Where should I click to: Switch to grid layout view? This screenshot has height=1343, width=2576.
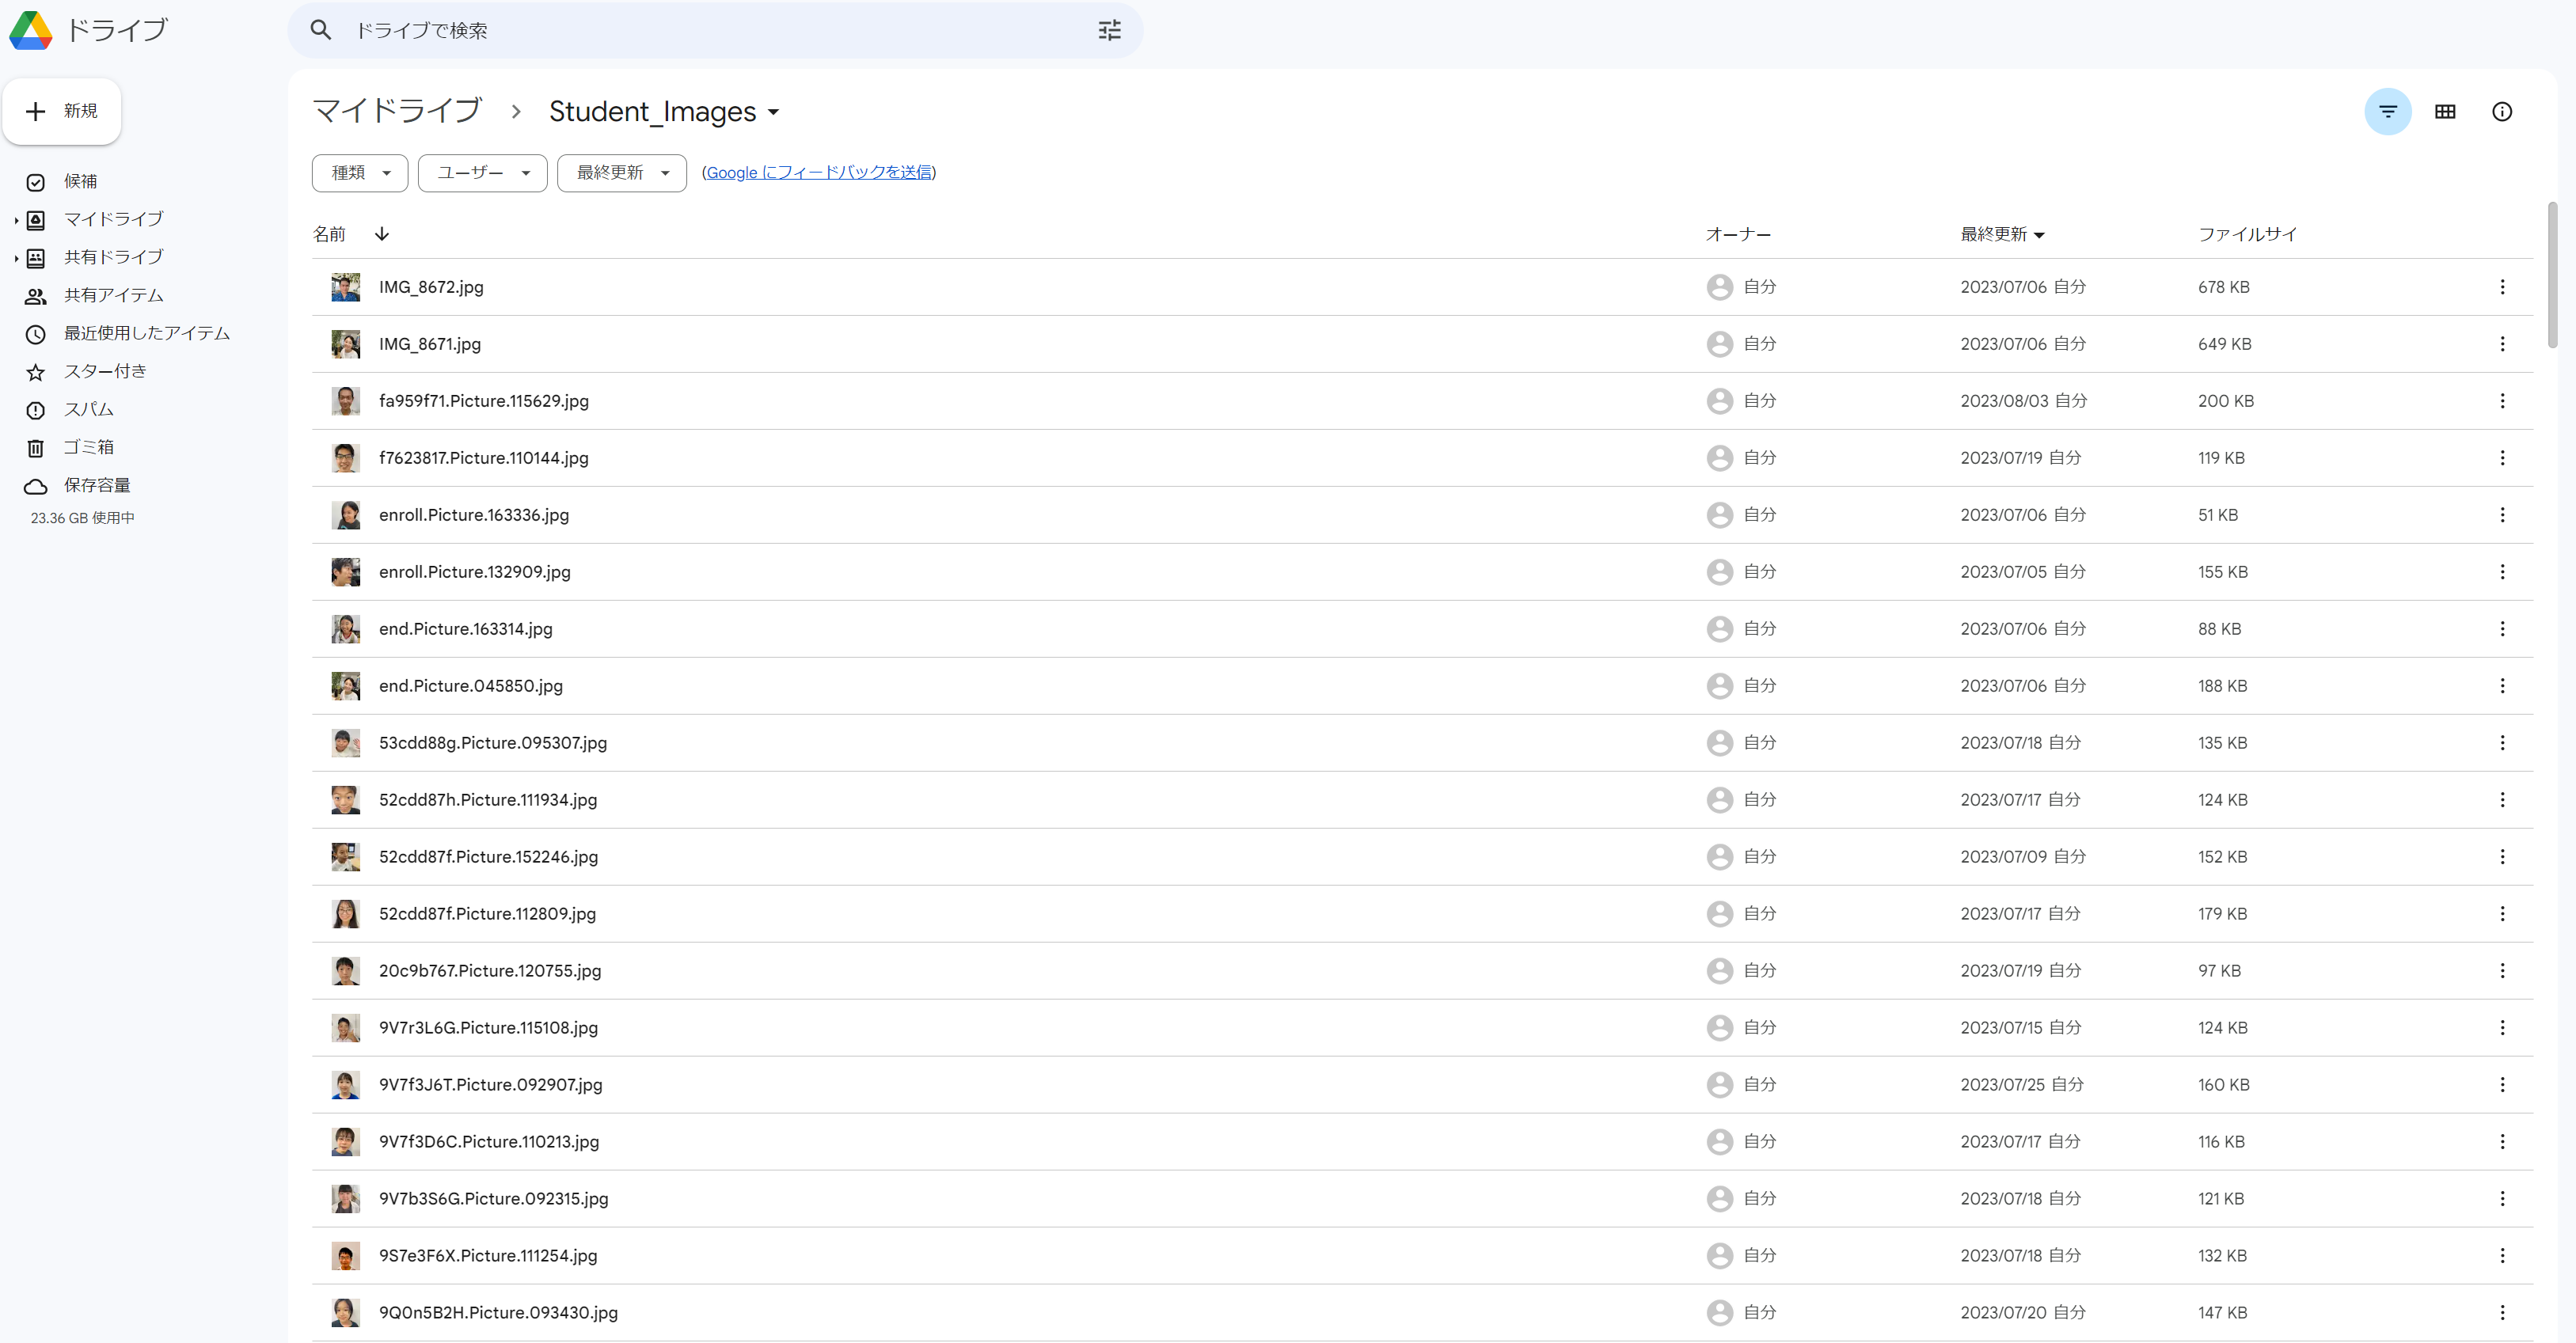(x=2444, y=111)
